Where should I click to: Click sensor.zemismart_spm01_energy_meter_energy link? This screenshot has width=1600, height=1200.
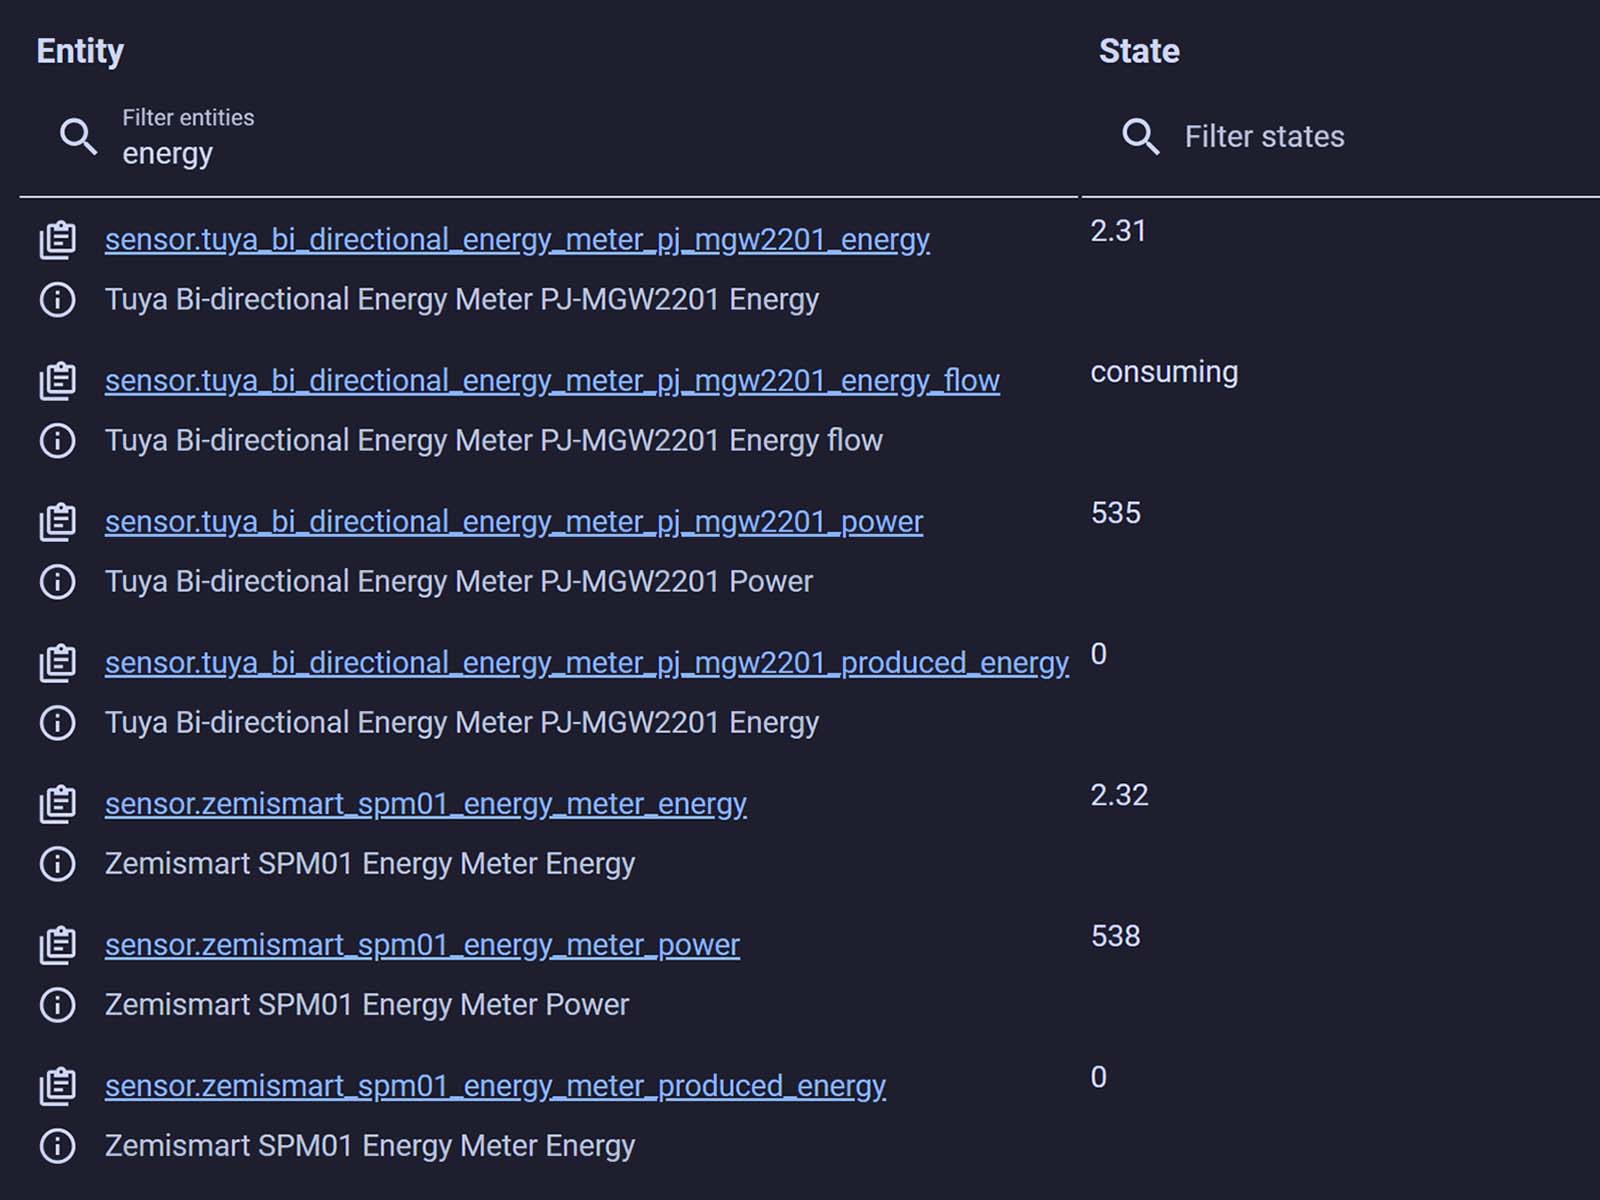point(426,804)
